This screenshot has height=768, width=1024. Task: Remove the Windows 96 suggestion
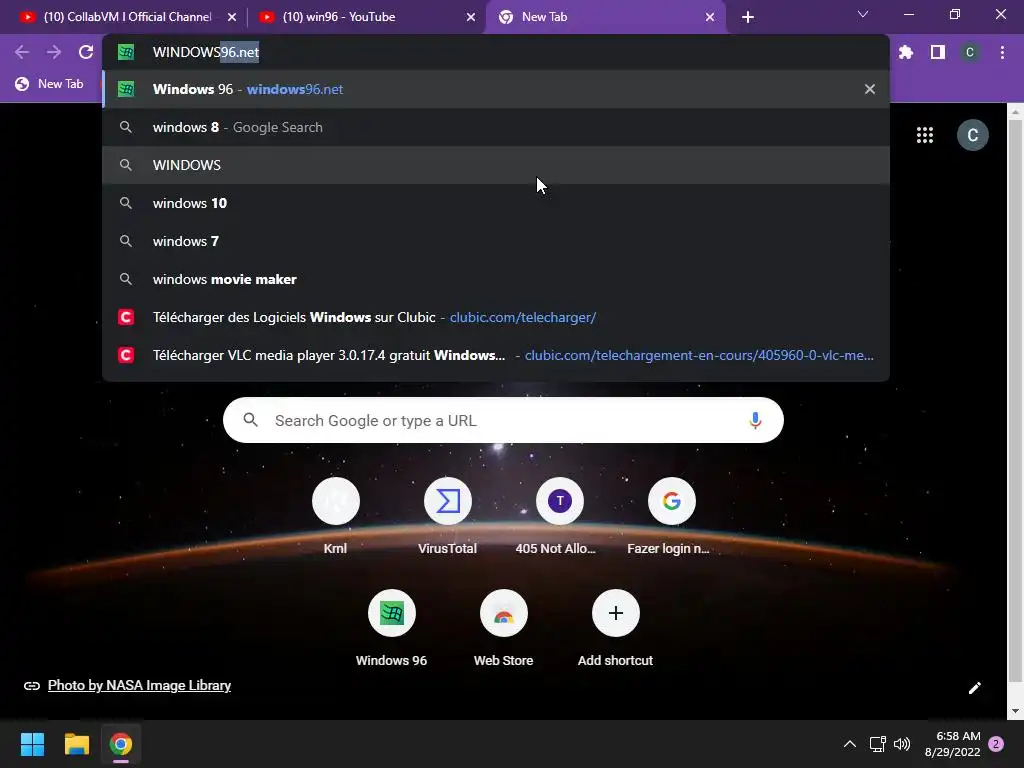click(x=870, y=89)
